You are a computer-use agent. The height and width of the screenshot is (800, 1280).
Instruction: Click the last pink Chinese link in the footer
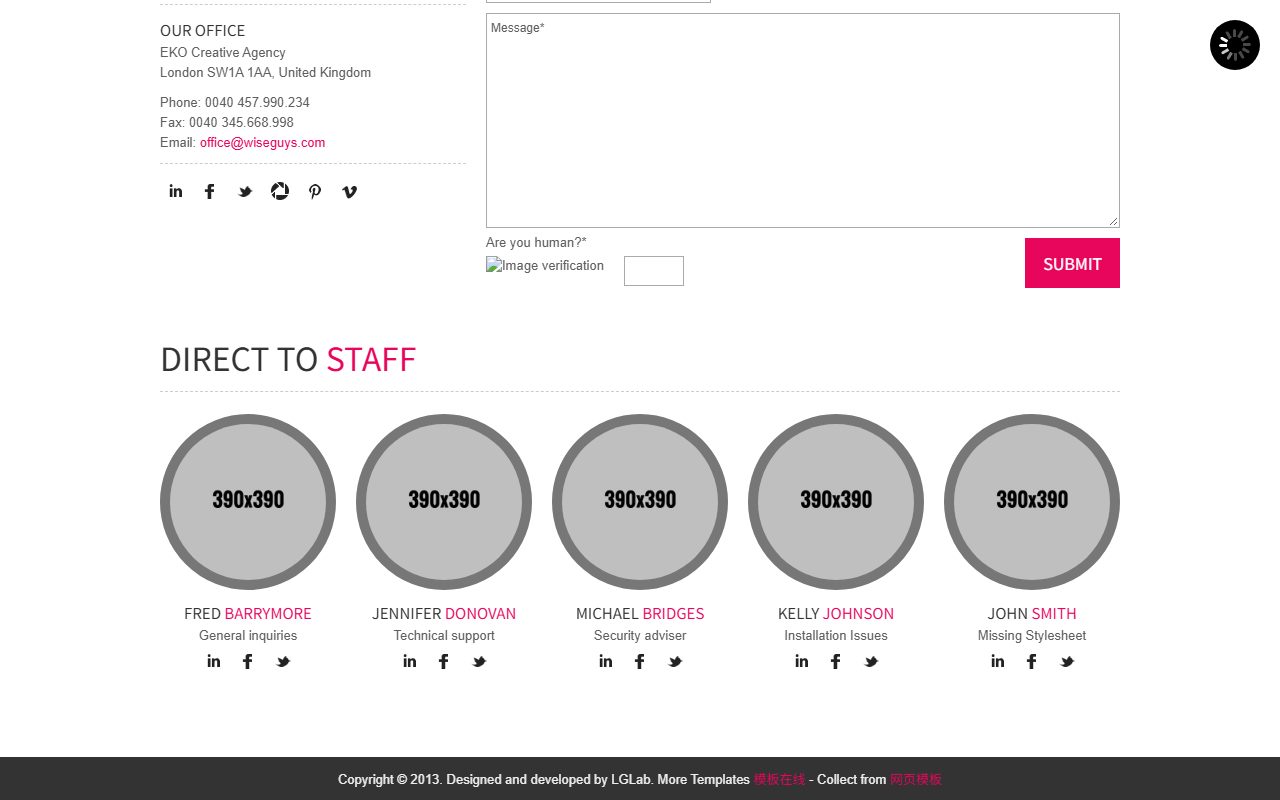coord(916,779)
